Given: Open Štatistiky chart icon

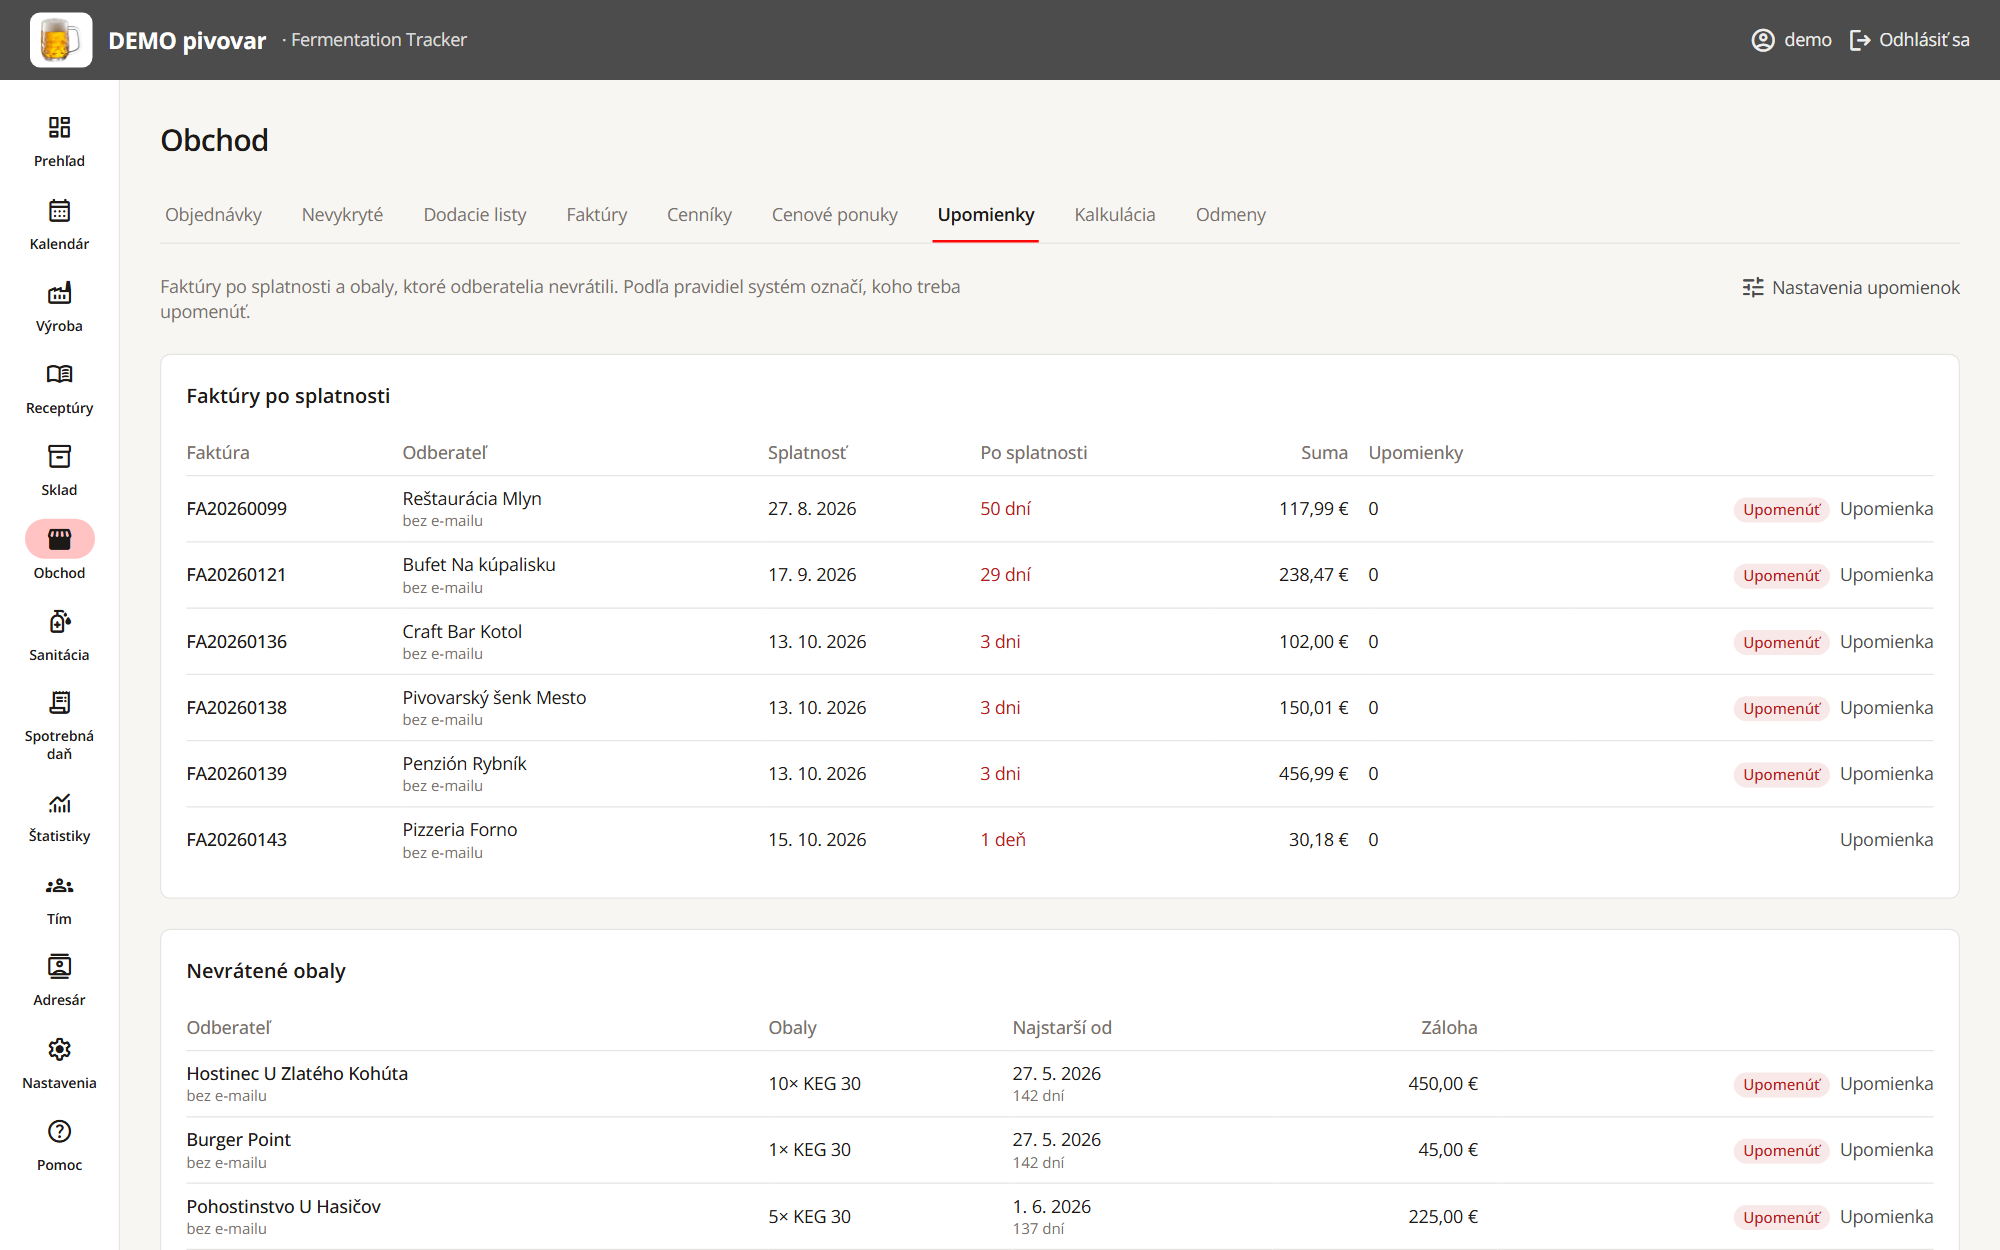Looking at the screenshot, I should (x=59, y=803).
